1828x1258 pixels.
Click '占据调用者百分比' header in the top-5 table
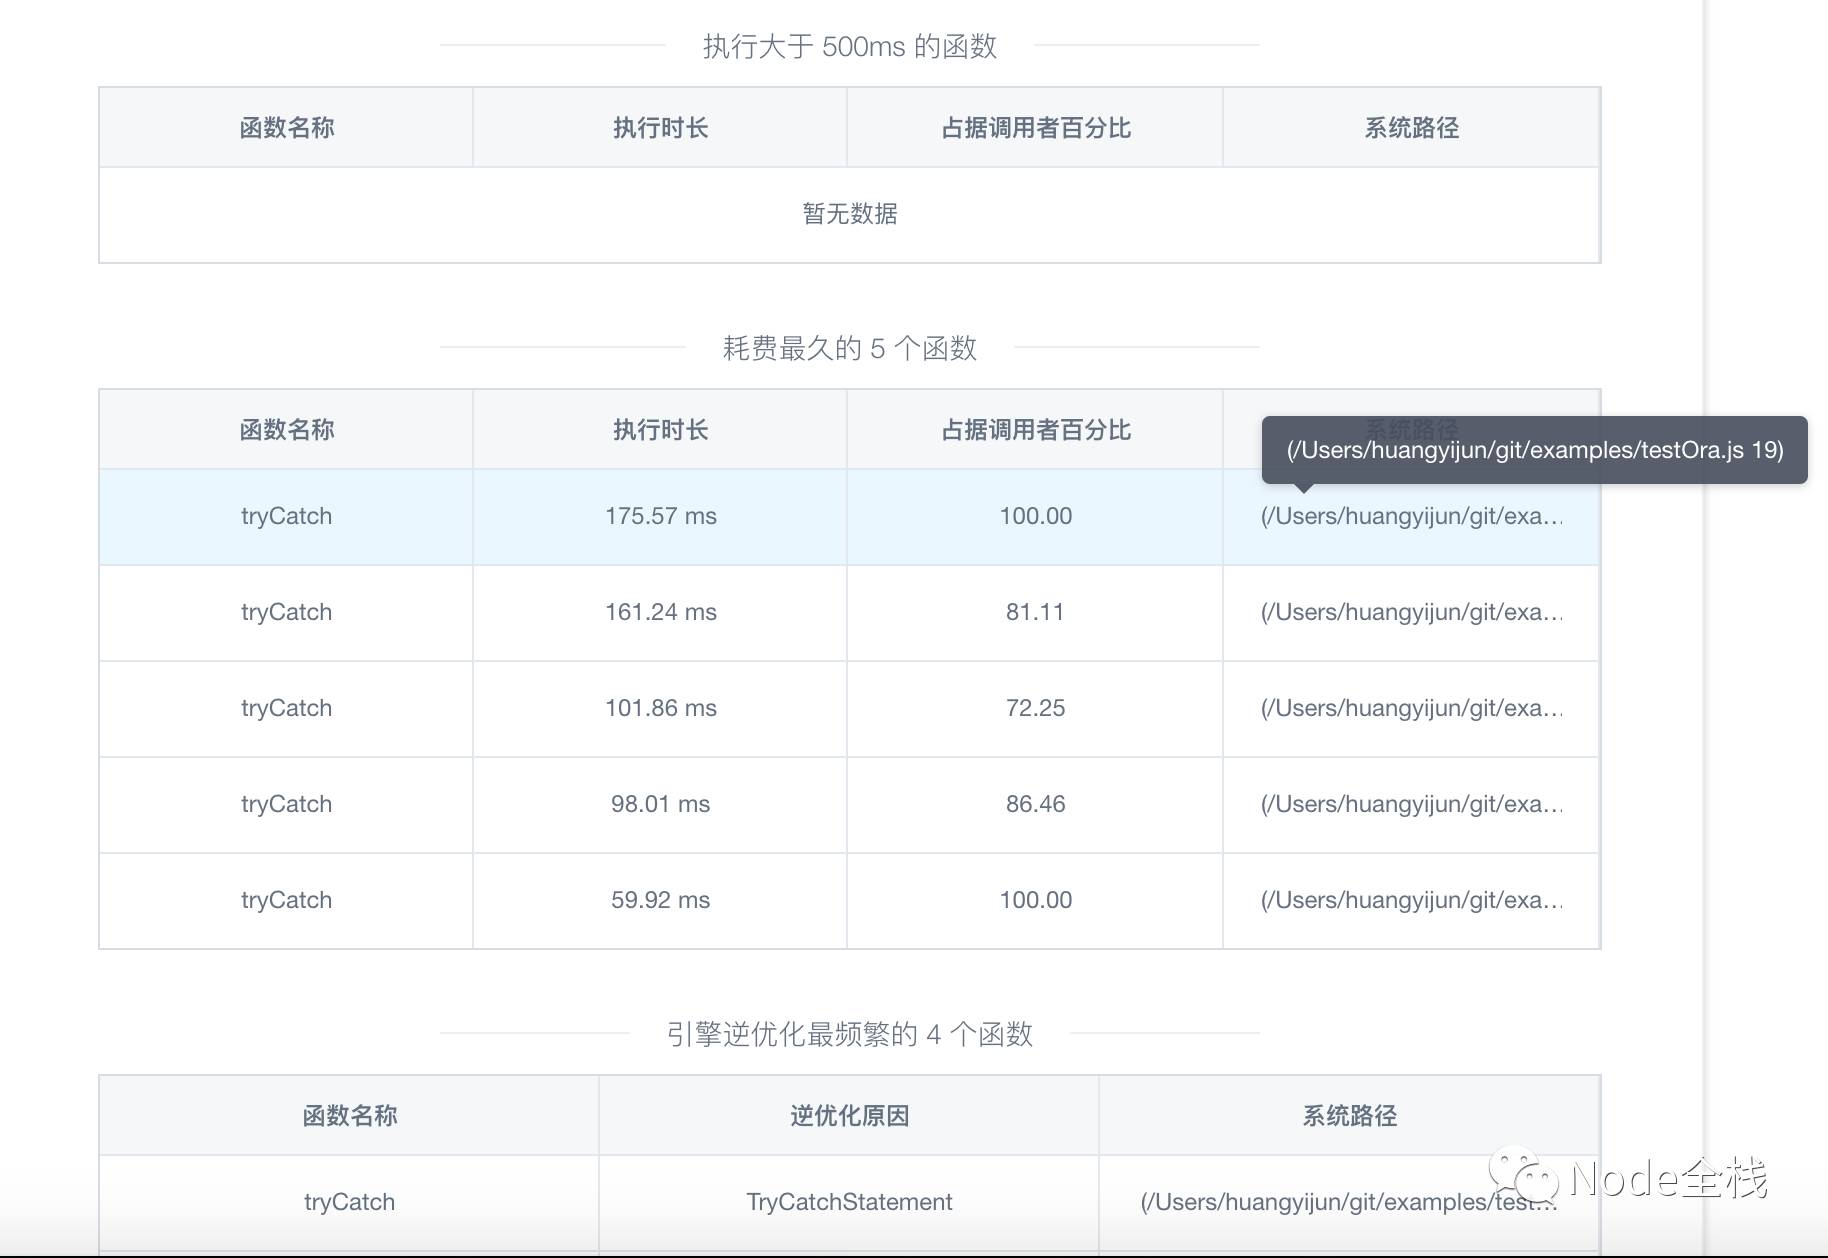tap(1036, 430)
